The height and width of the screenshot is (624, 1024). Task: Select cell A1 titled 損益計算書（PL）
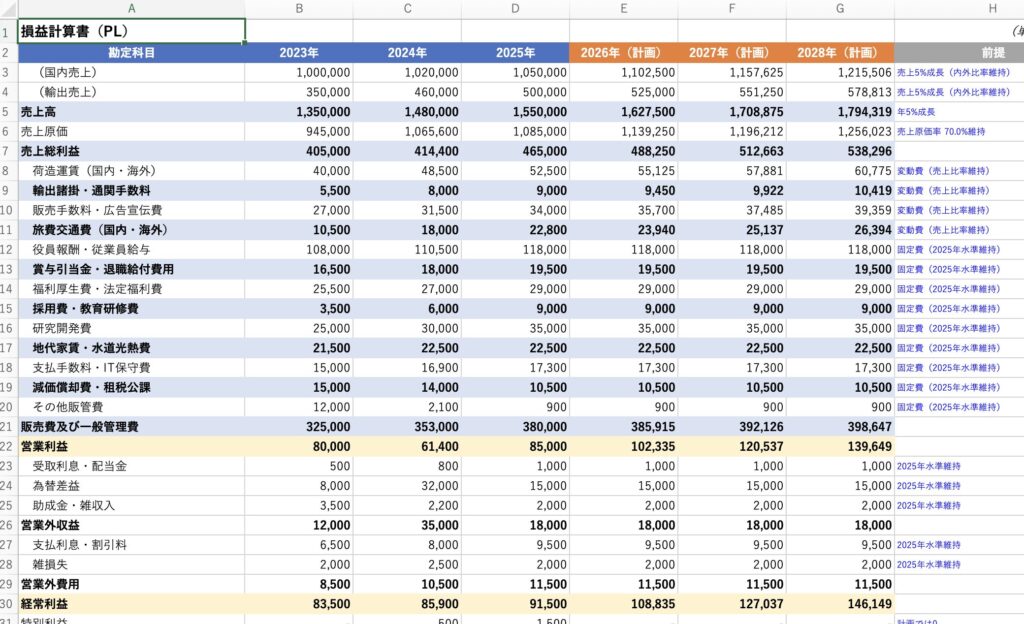(x=131, y=31)
